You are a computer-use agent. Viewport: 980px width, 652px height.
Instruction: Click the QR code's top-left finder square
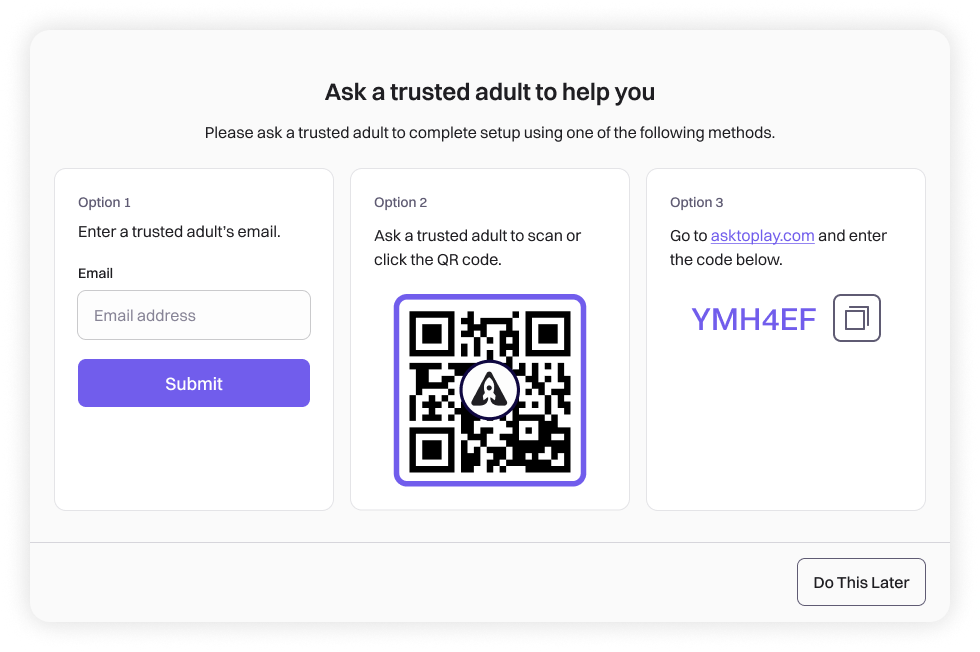(432, 334)
